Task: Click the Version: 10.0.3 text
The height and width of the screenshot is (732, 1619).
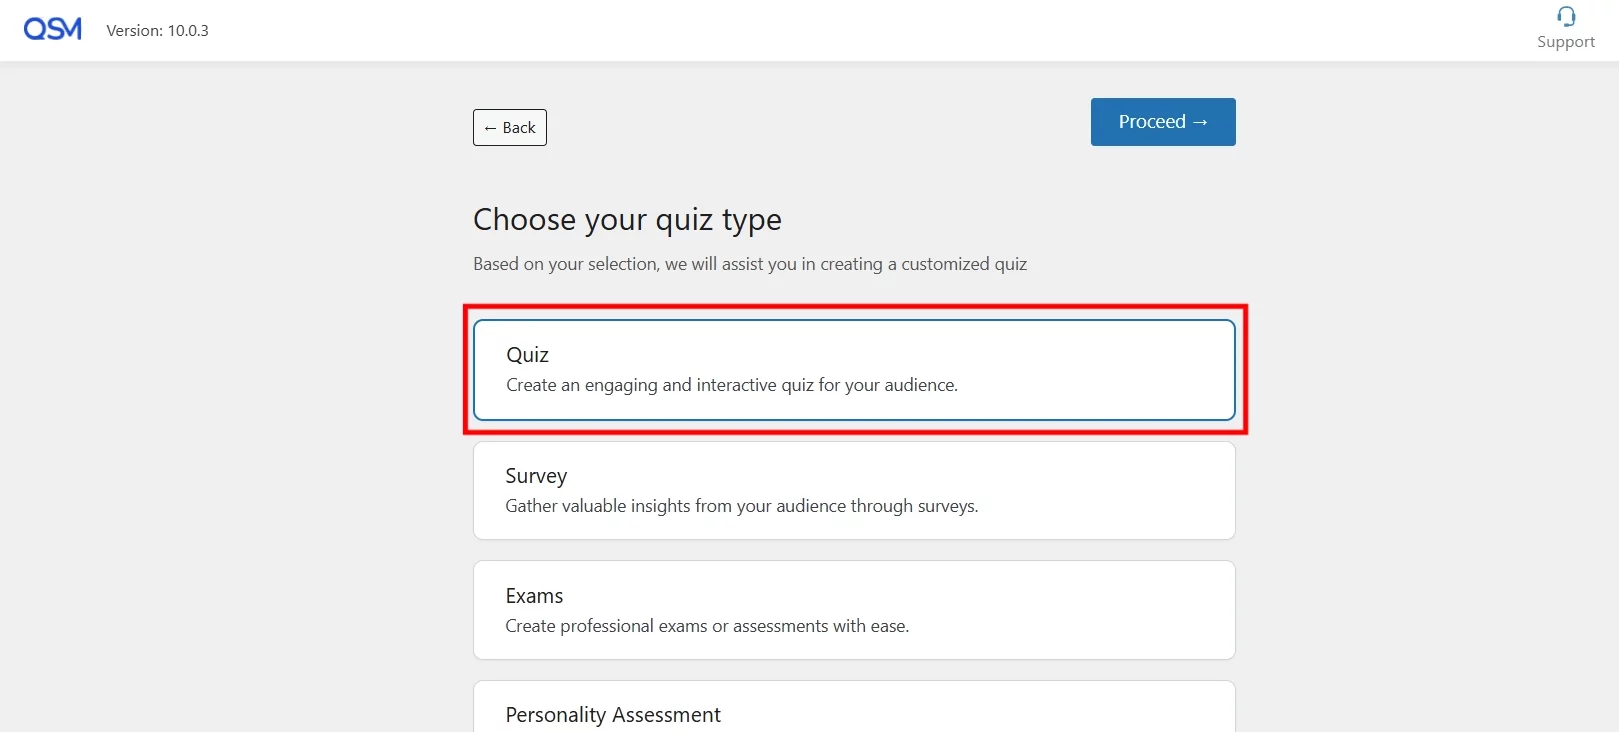Action: click(x=158, y=31)
